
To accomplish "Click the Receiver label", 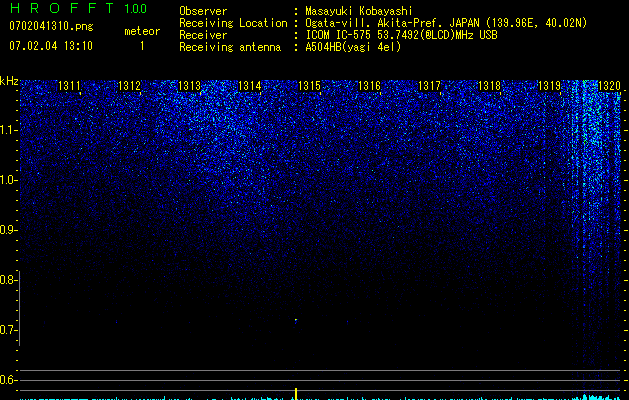I will 203,35.
